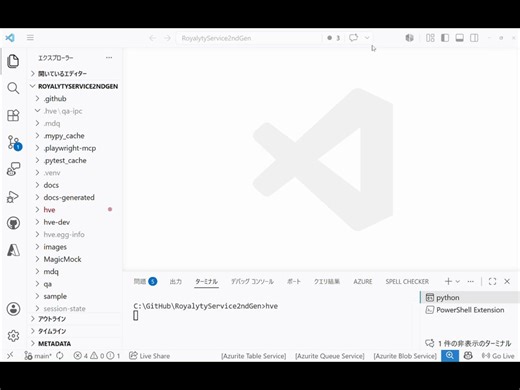This screenshot has height=390, width=520.
Task: Open the Copilot chat sessions icon in activity bar
Action: coord(13,169)
